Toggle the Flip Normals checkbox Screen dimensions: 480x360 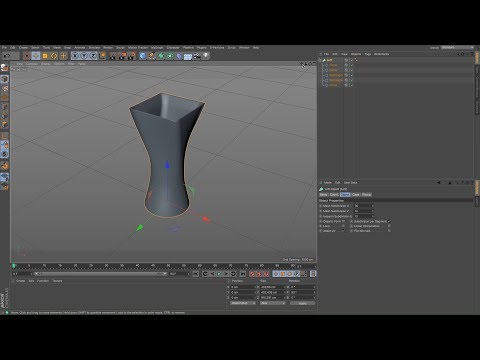(x=389, y=231)
